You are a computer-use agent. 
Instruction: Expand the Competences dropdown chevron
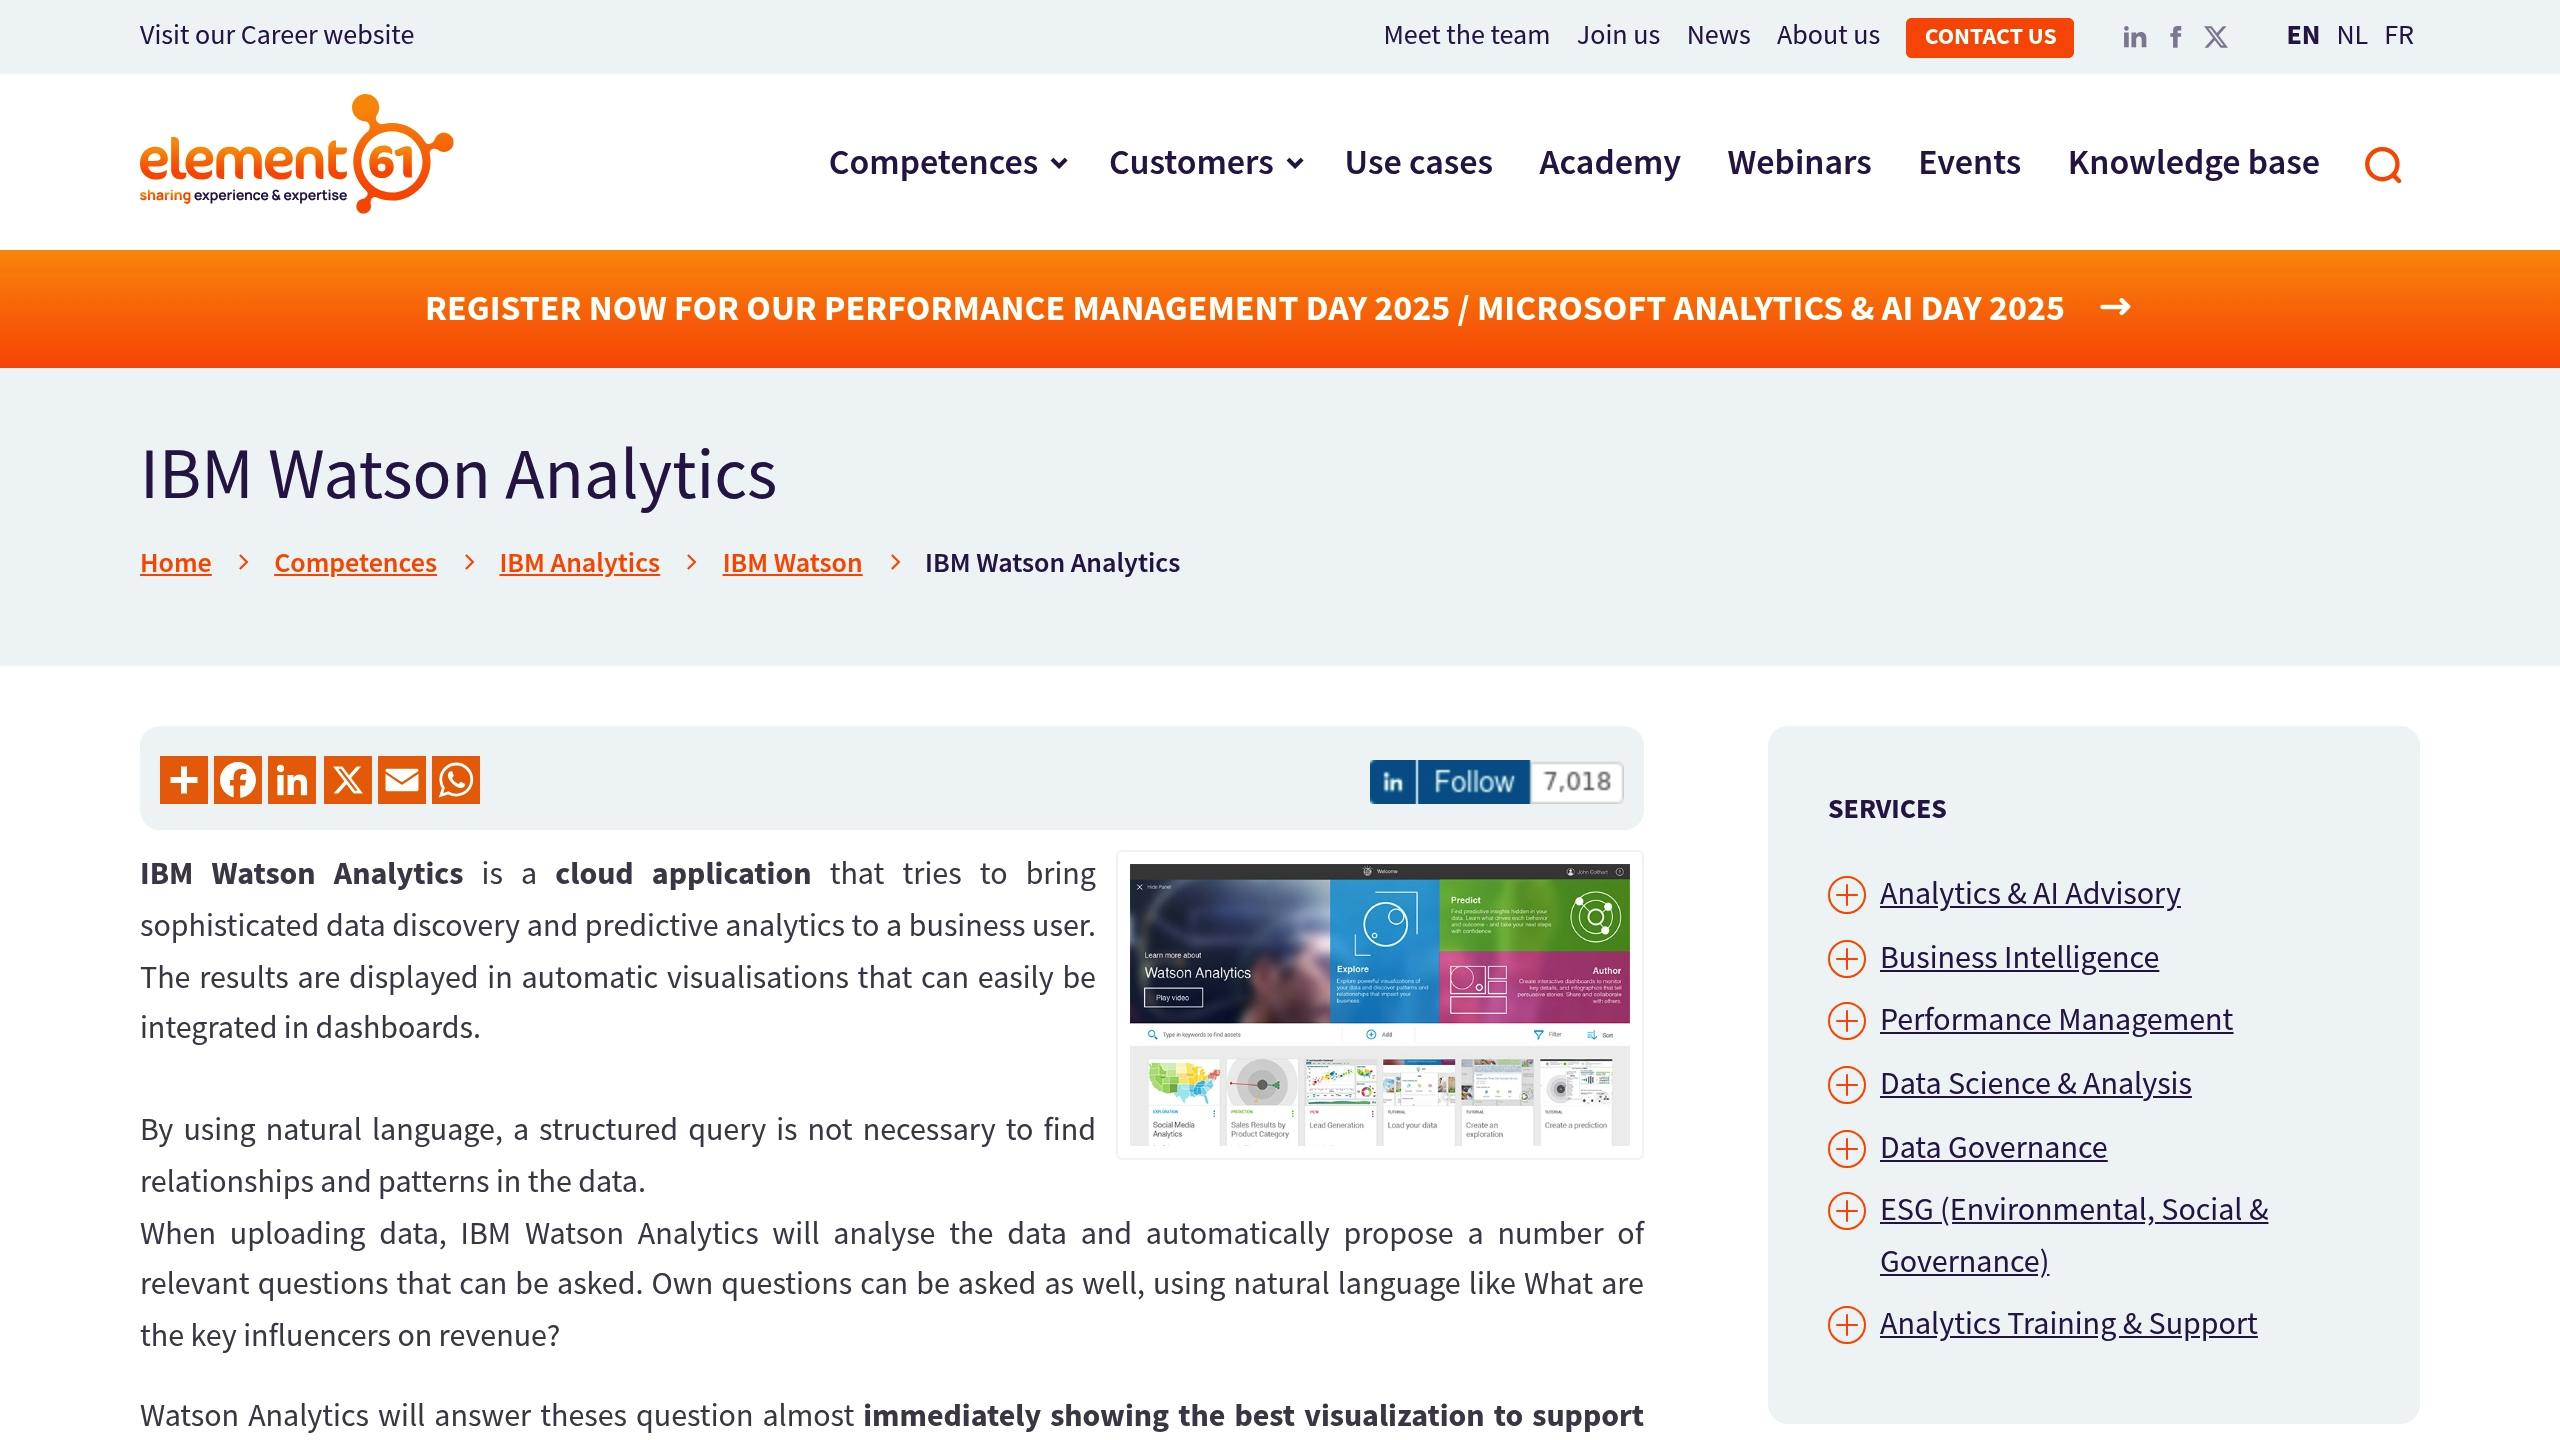click(x=1060, y=163)
